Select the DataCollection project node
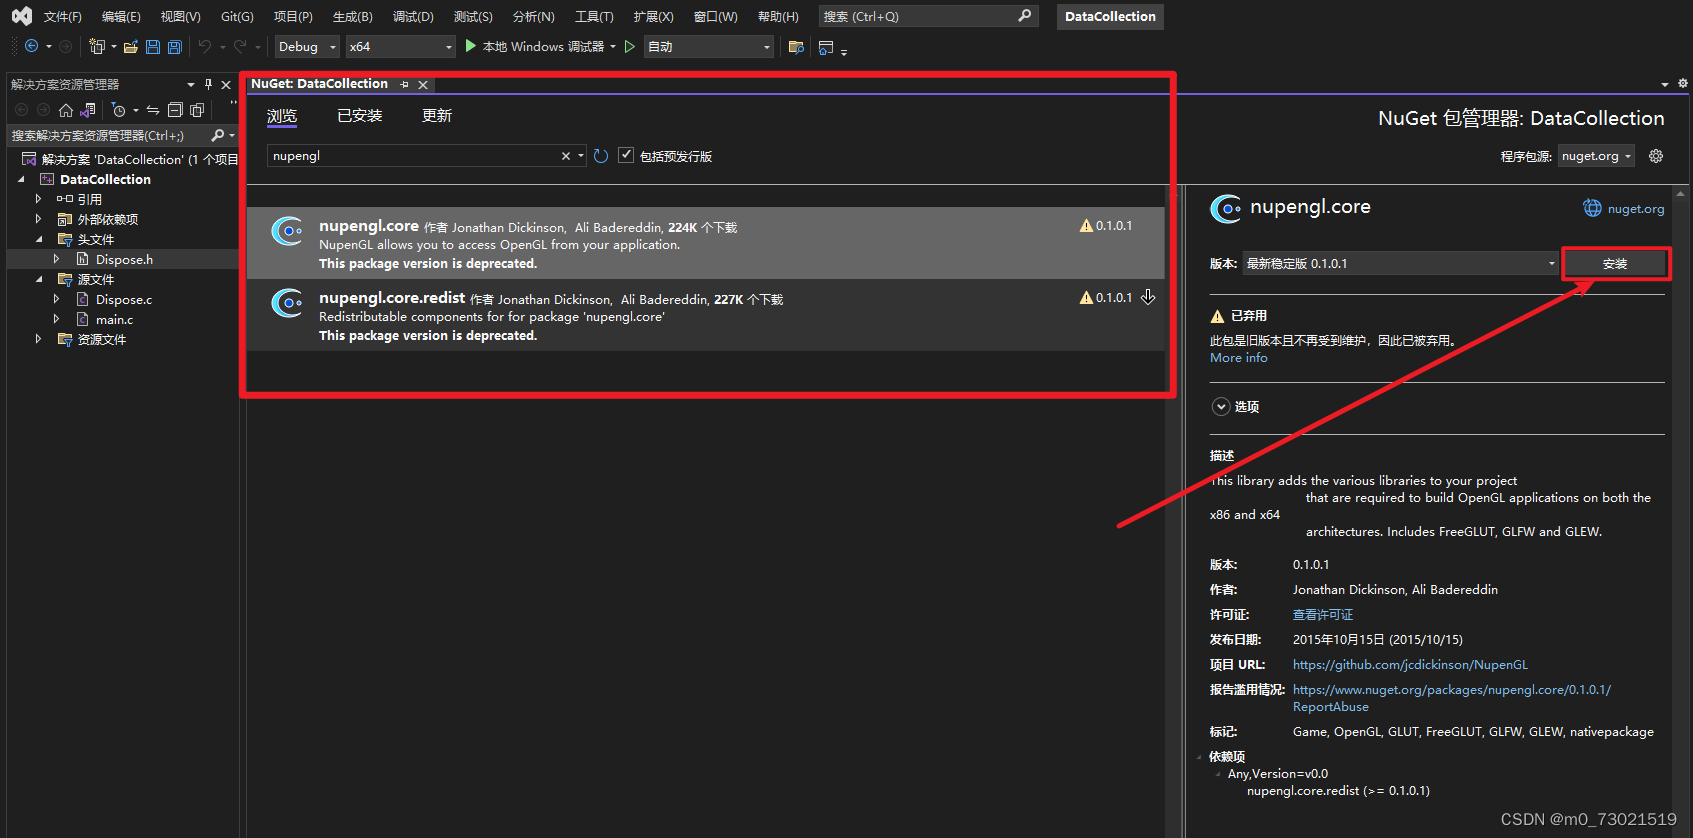This screenshot has width=1693, height=838. [105, 179]
